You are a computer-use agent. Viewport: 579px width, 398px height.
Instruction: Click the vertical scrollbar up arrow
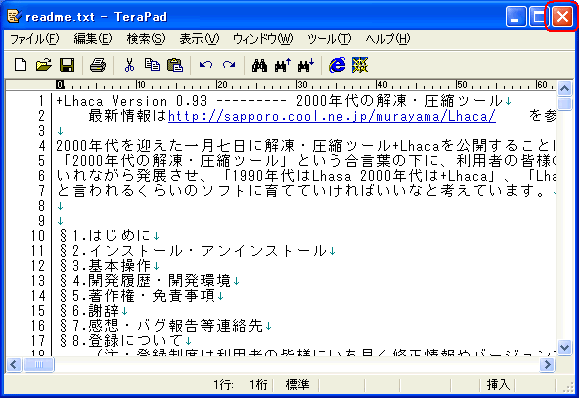(565, 88)
